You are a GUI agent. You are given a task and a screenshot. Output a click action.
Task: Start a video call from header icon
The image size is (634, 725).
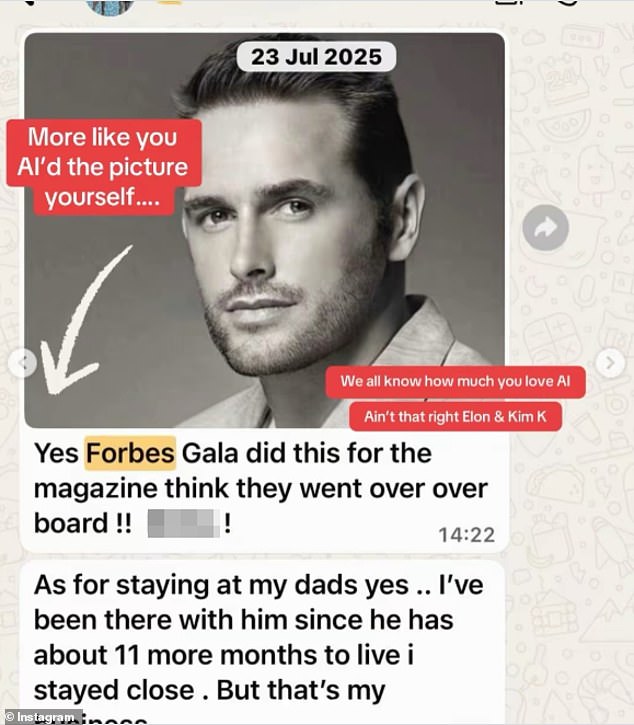point(508,2)
